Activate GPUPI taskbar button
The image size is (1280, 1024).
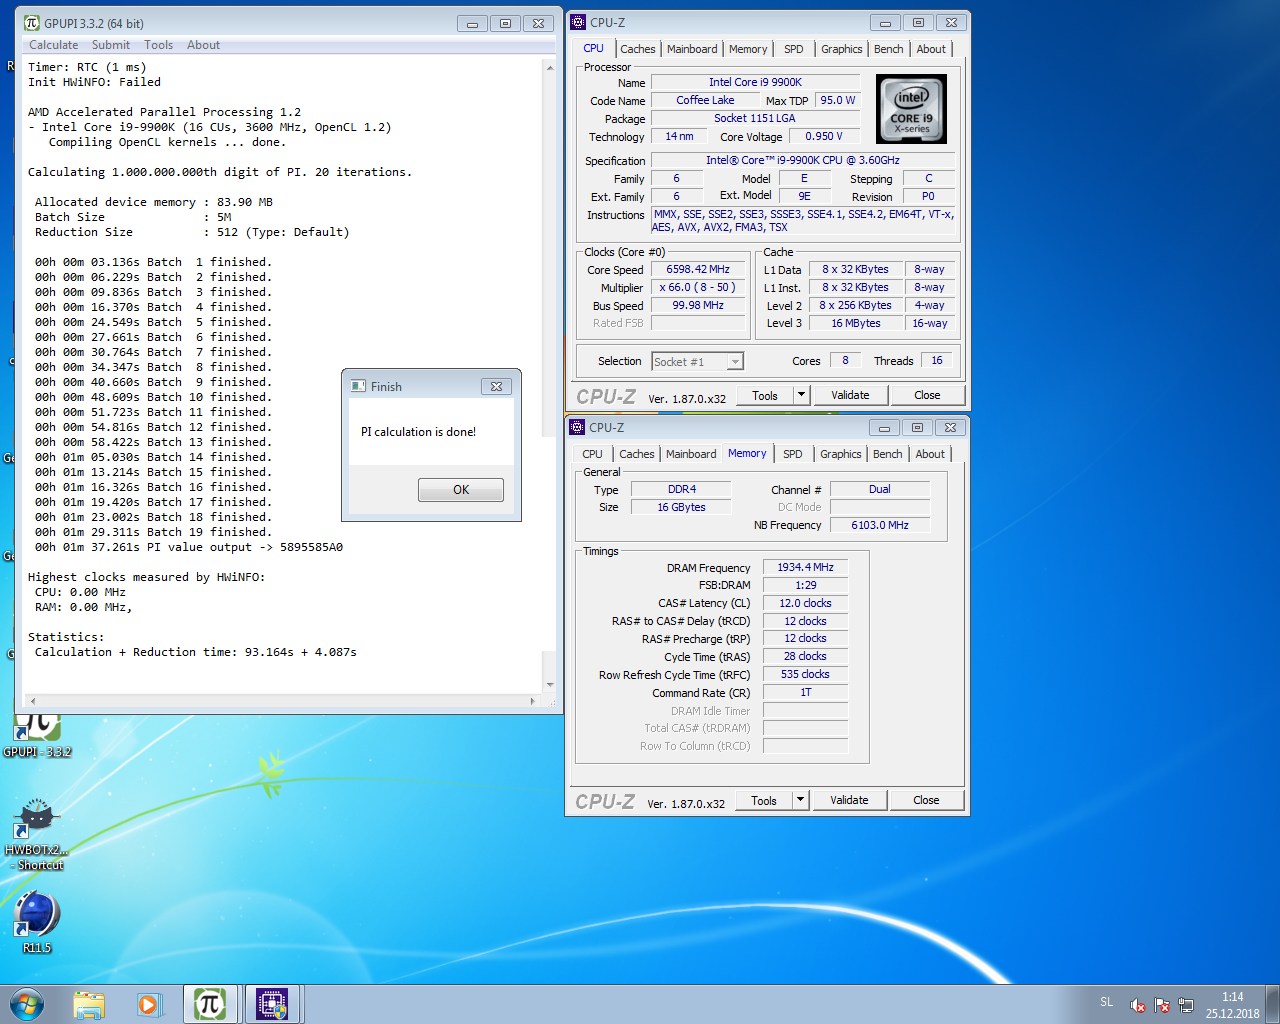pos(210,1004)
